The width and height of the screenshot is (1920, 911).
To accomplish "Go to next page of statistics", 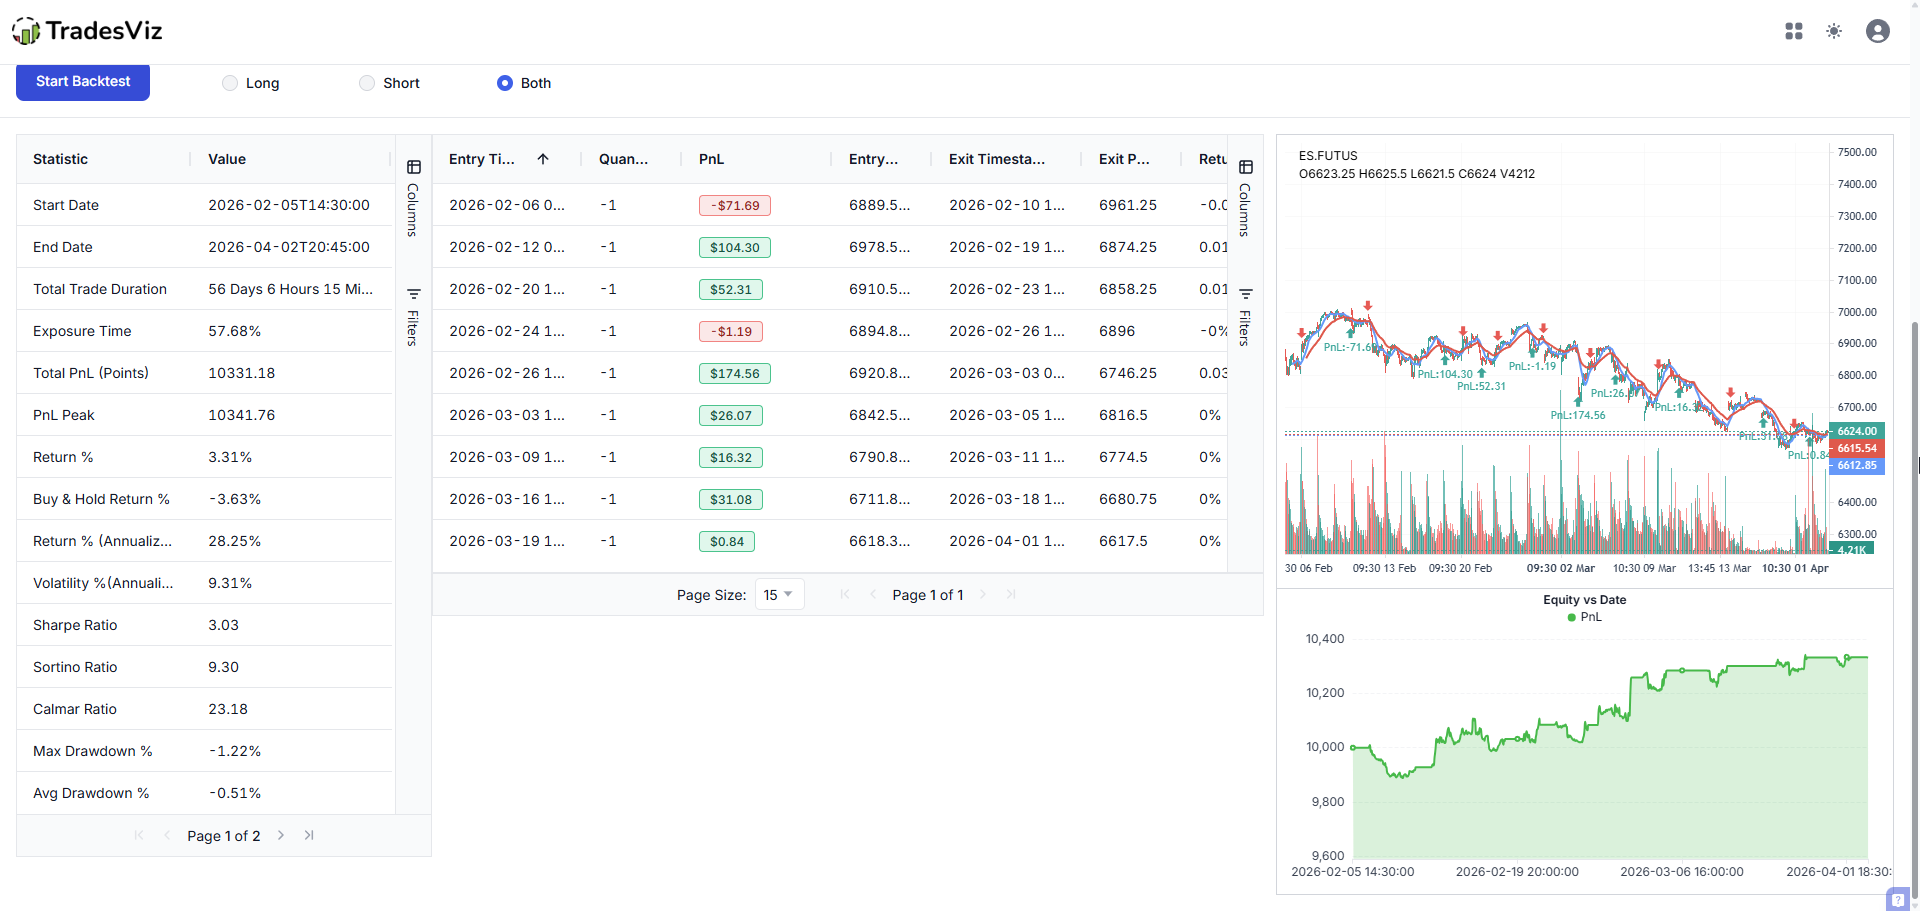I will pyautogui.click(x=281, y=835).
